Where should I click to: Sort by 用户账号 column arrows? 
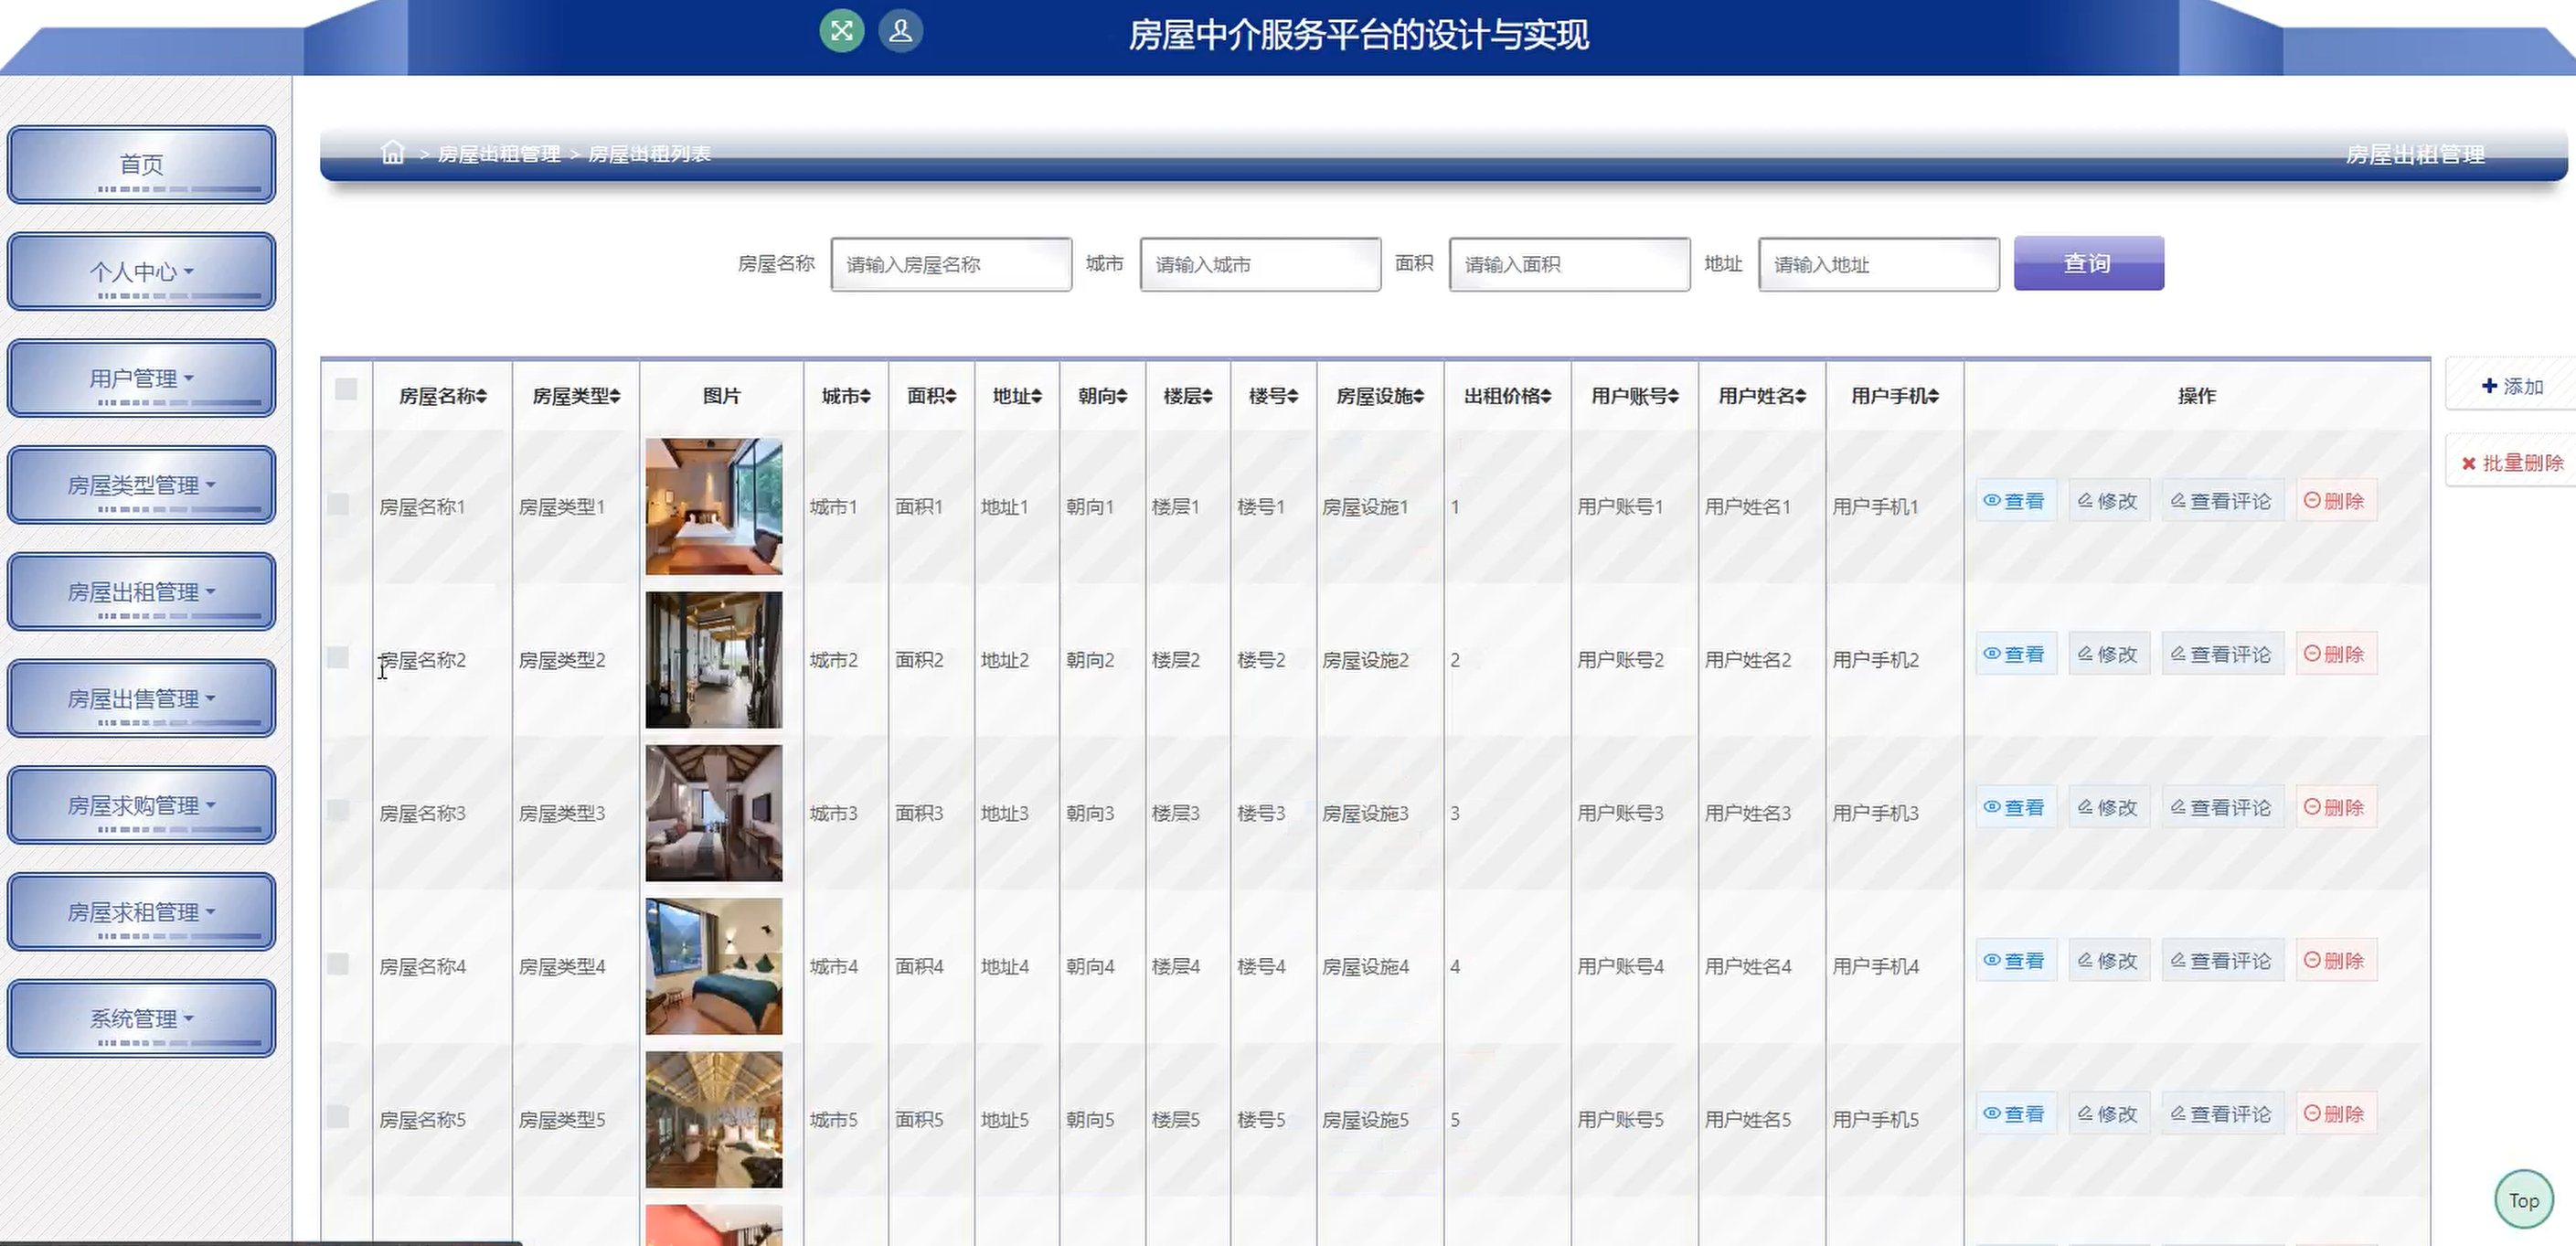1674,397
